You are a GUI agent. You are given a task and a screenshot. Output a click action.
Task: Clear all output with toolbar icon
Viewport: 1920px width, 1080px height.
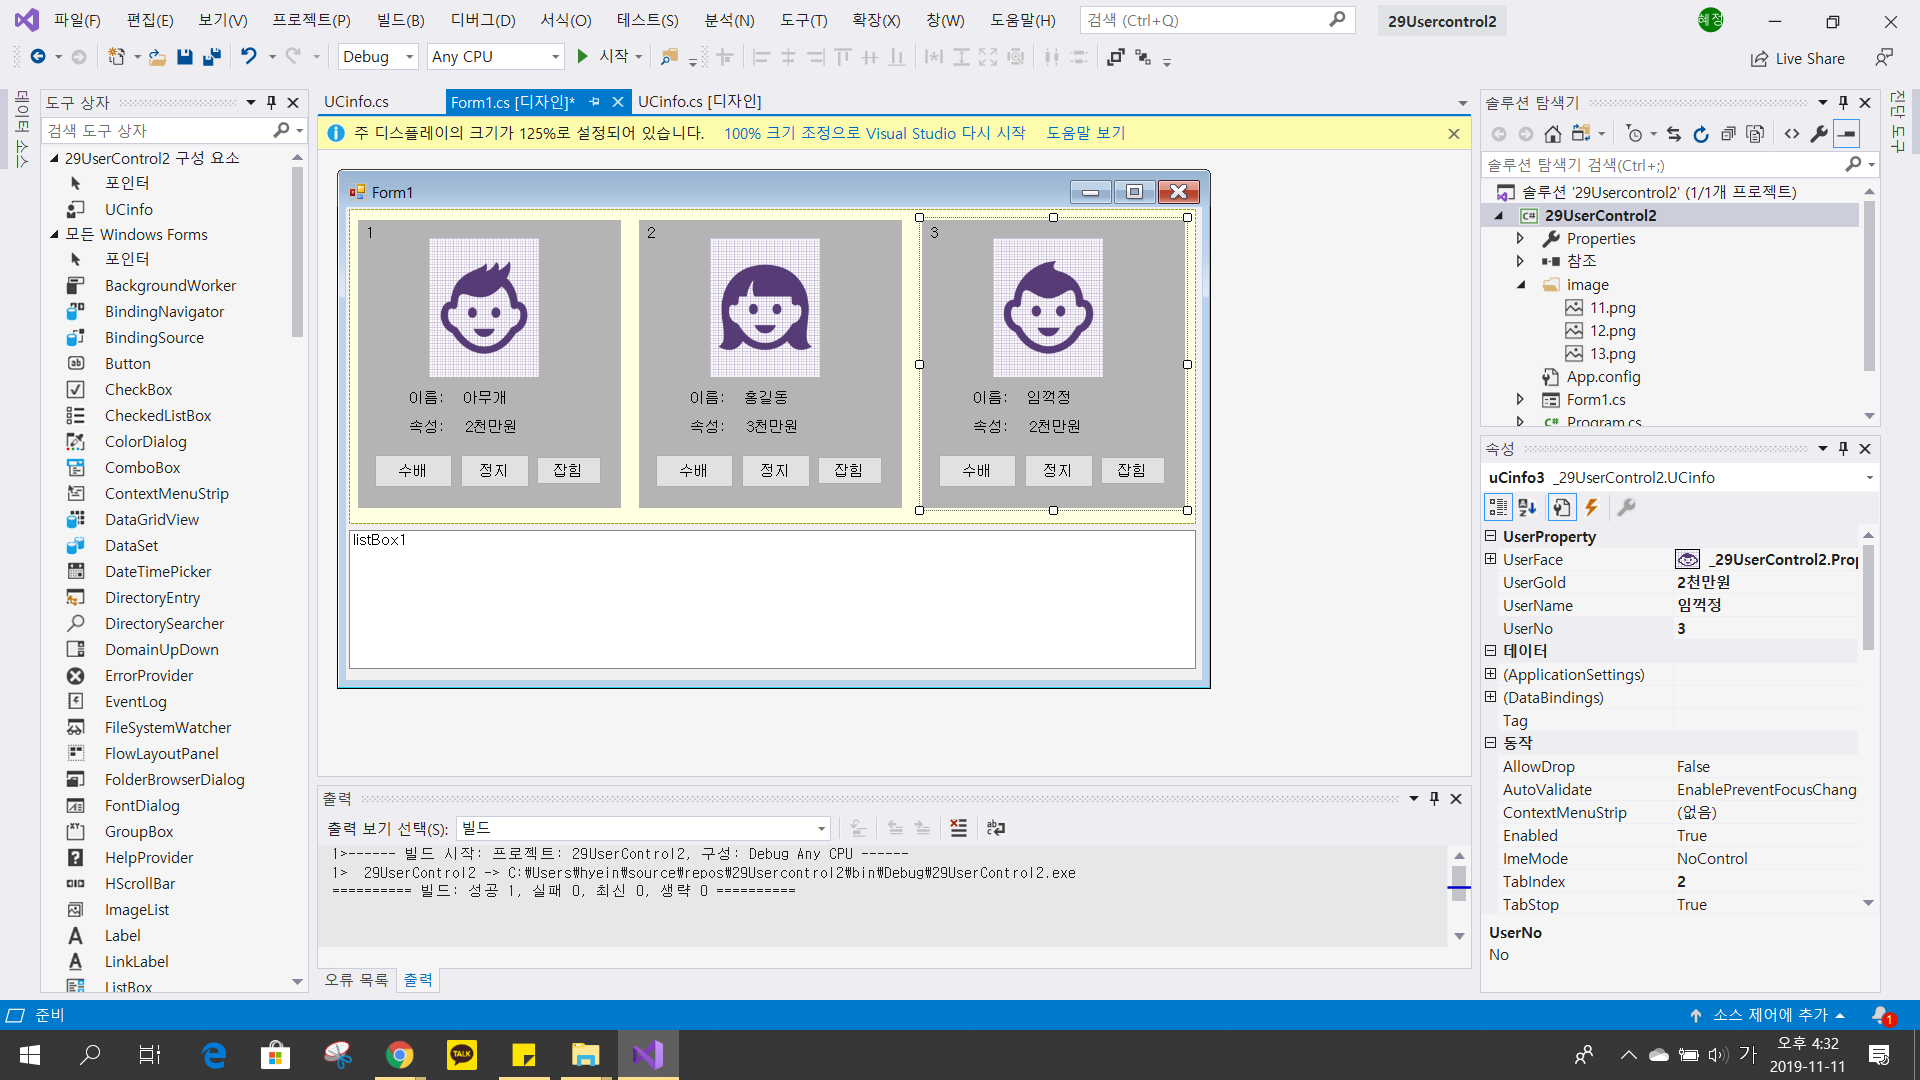click(958, 828)
